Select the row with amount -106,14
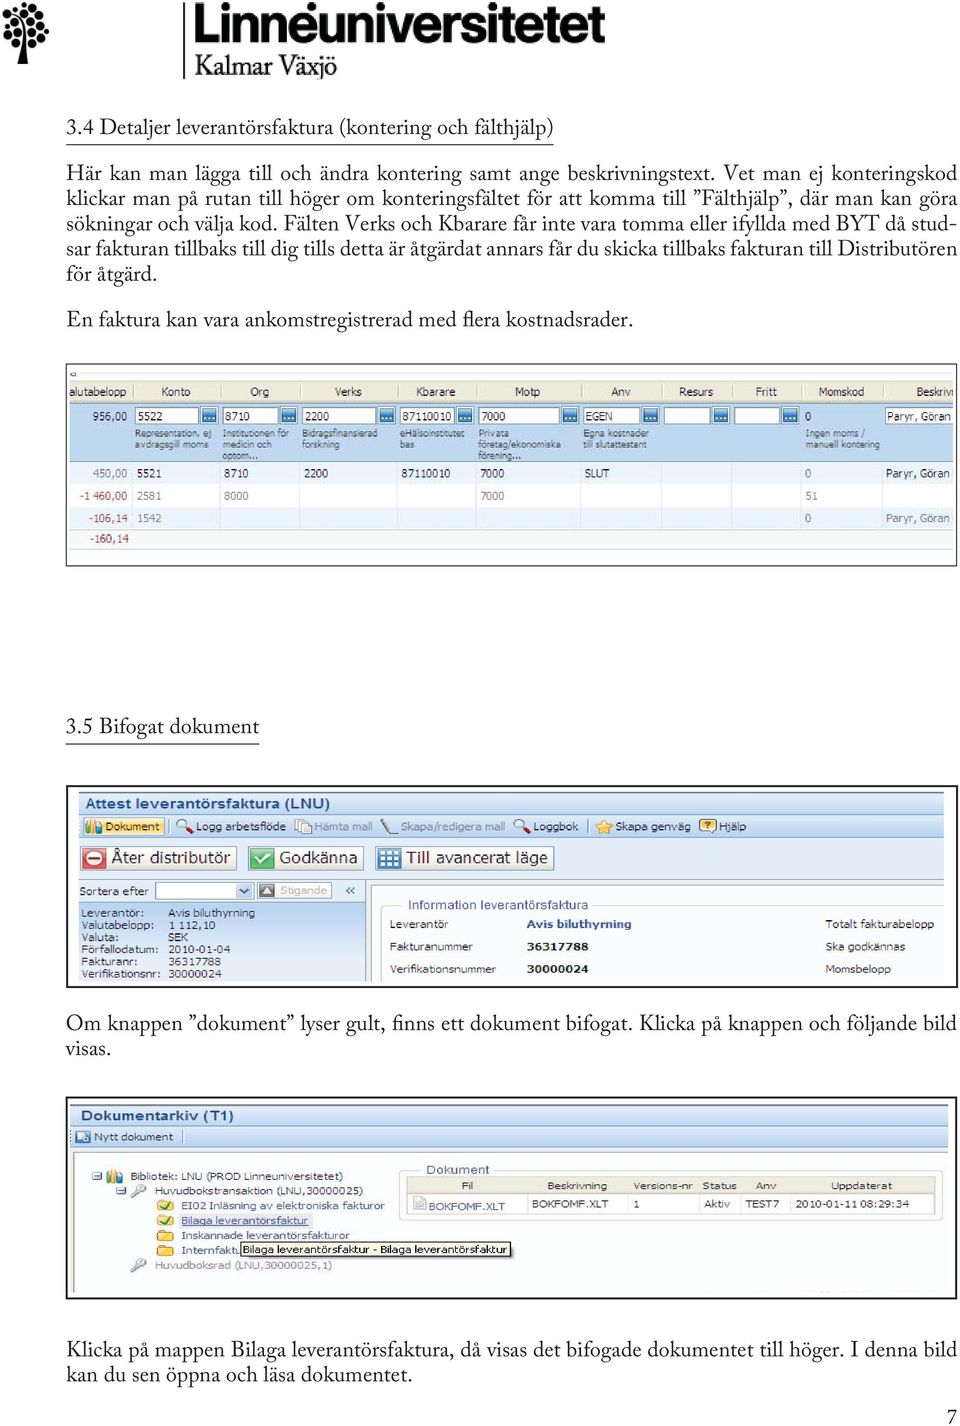Screen dimensions: 960x1426 [x=511, y=518]
